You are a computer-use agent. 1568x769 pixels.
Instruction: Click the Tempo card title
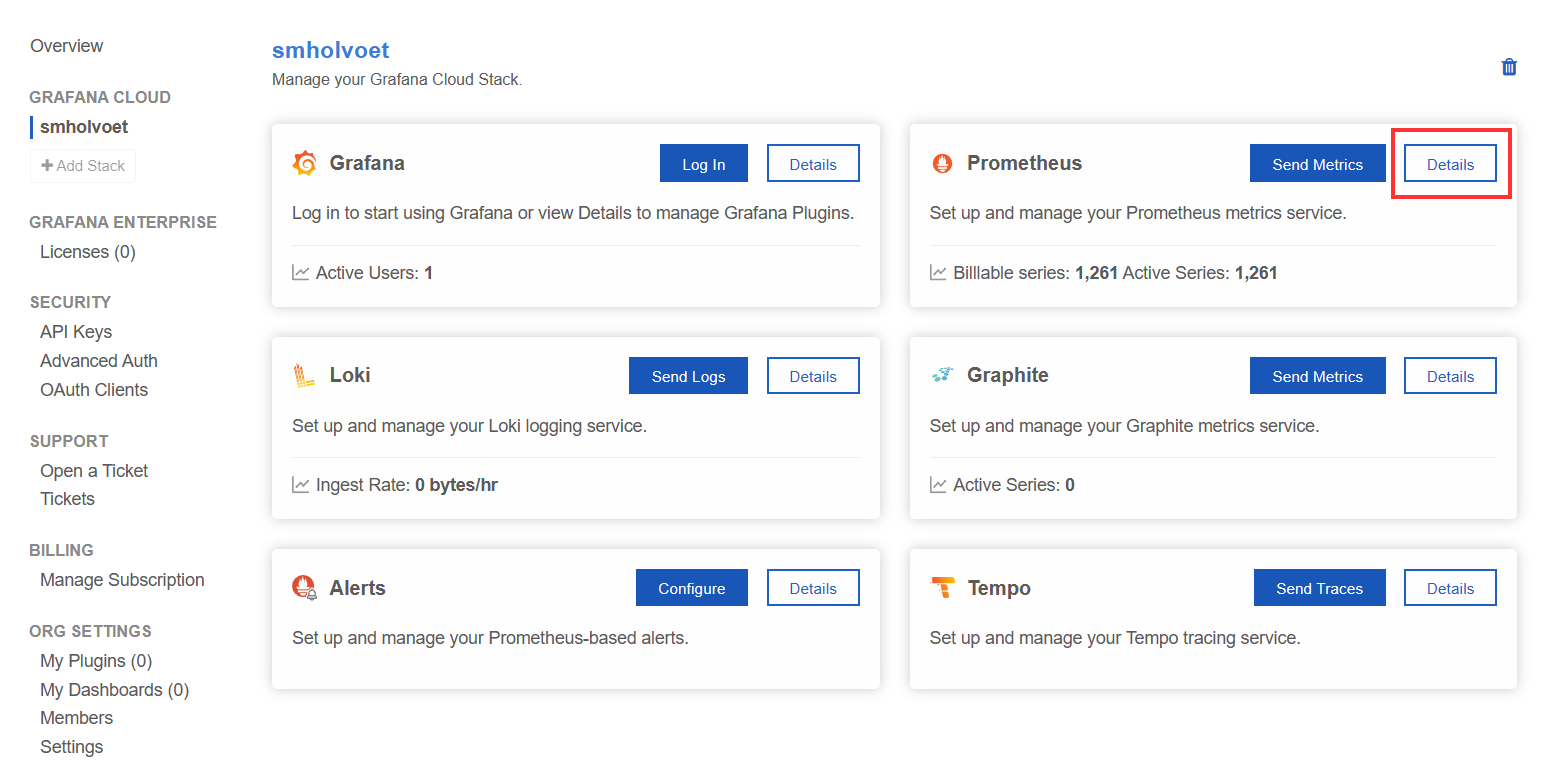999,588
